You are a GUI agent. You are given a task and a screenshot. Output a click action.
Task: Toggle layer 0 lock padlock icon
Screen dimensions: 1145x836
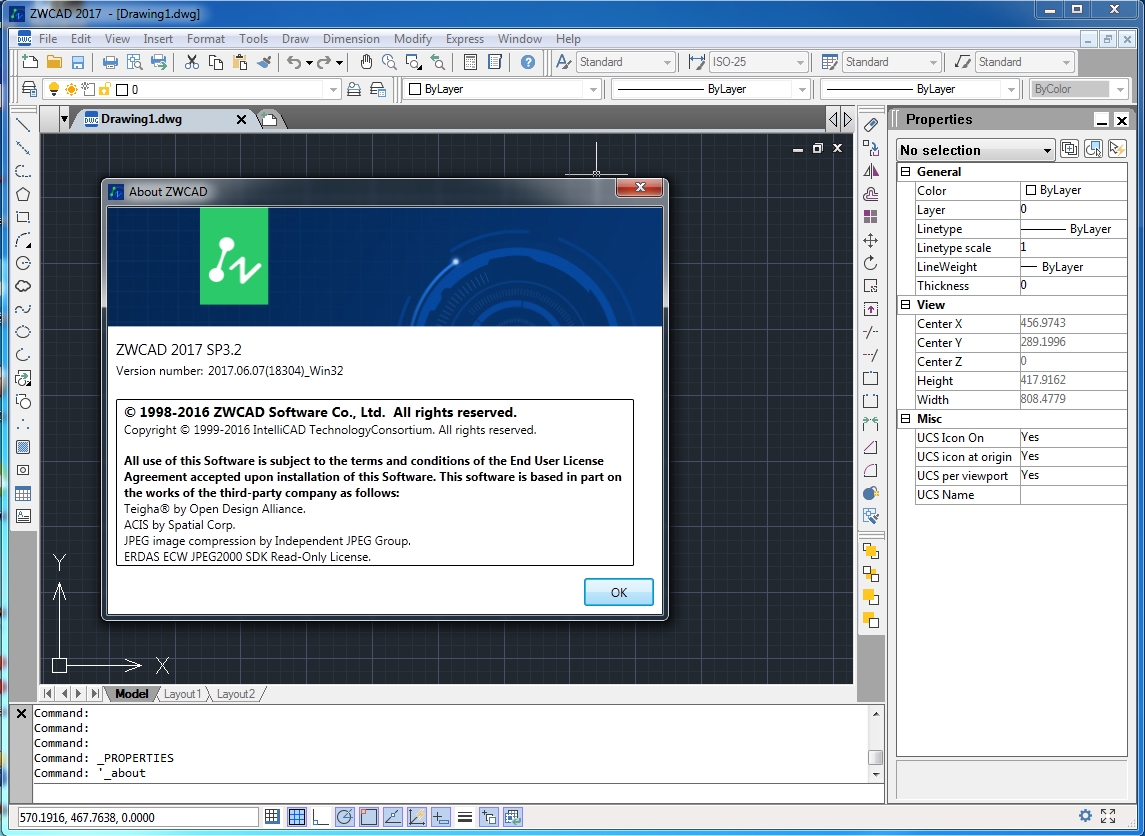tap(104, 89)
